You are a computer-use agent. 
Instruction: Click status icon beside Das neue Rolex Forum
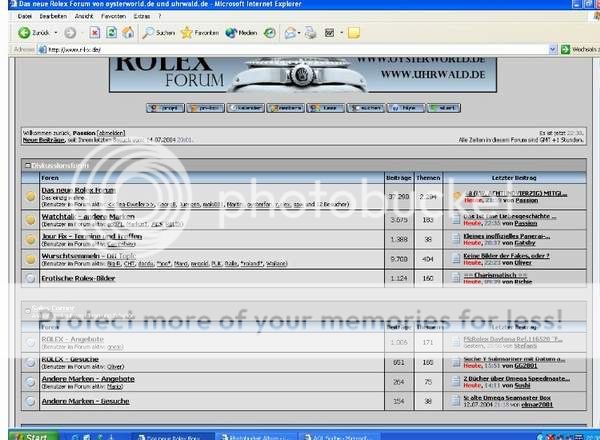tap(30, 197)
